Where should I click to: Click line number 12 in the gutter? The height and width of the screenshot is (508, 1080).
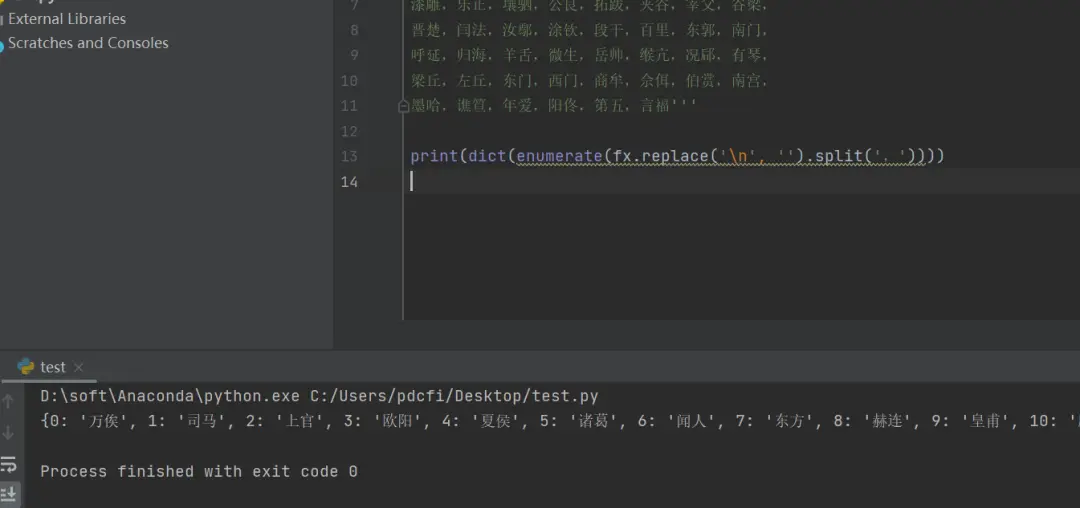pyautogui.click(x=349, y=131)
